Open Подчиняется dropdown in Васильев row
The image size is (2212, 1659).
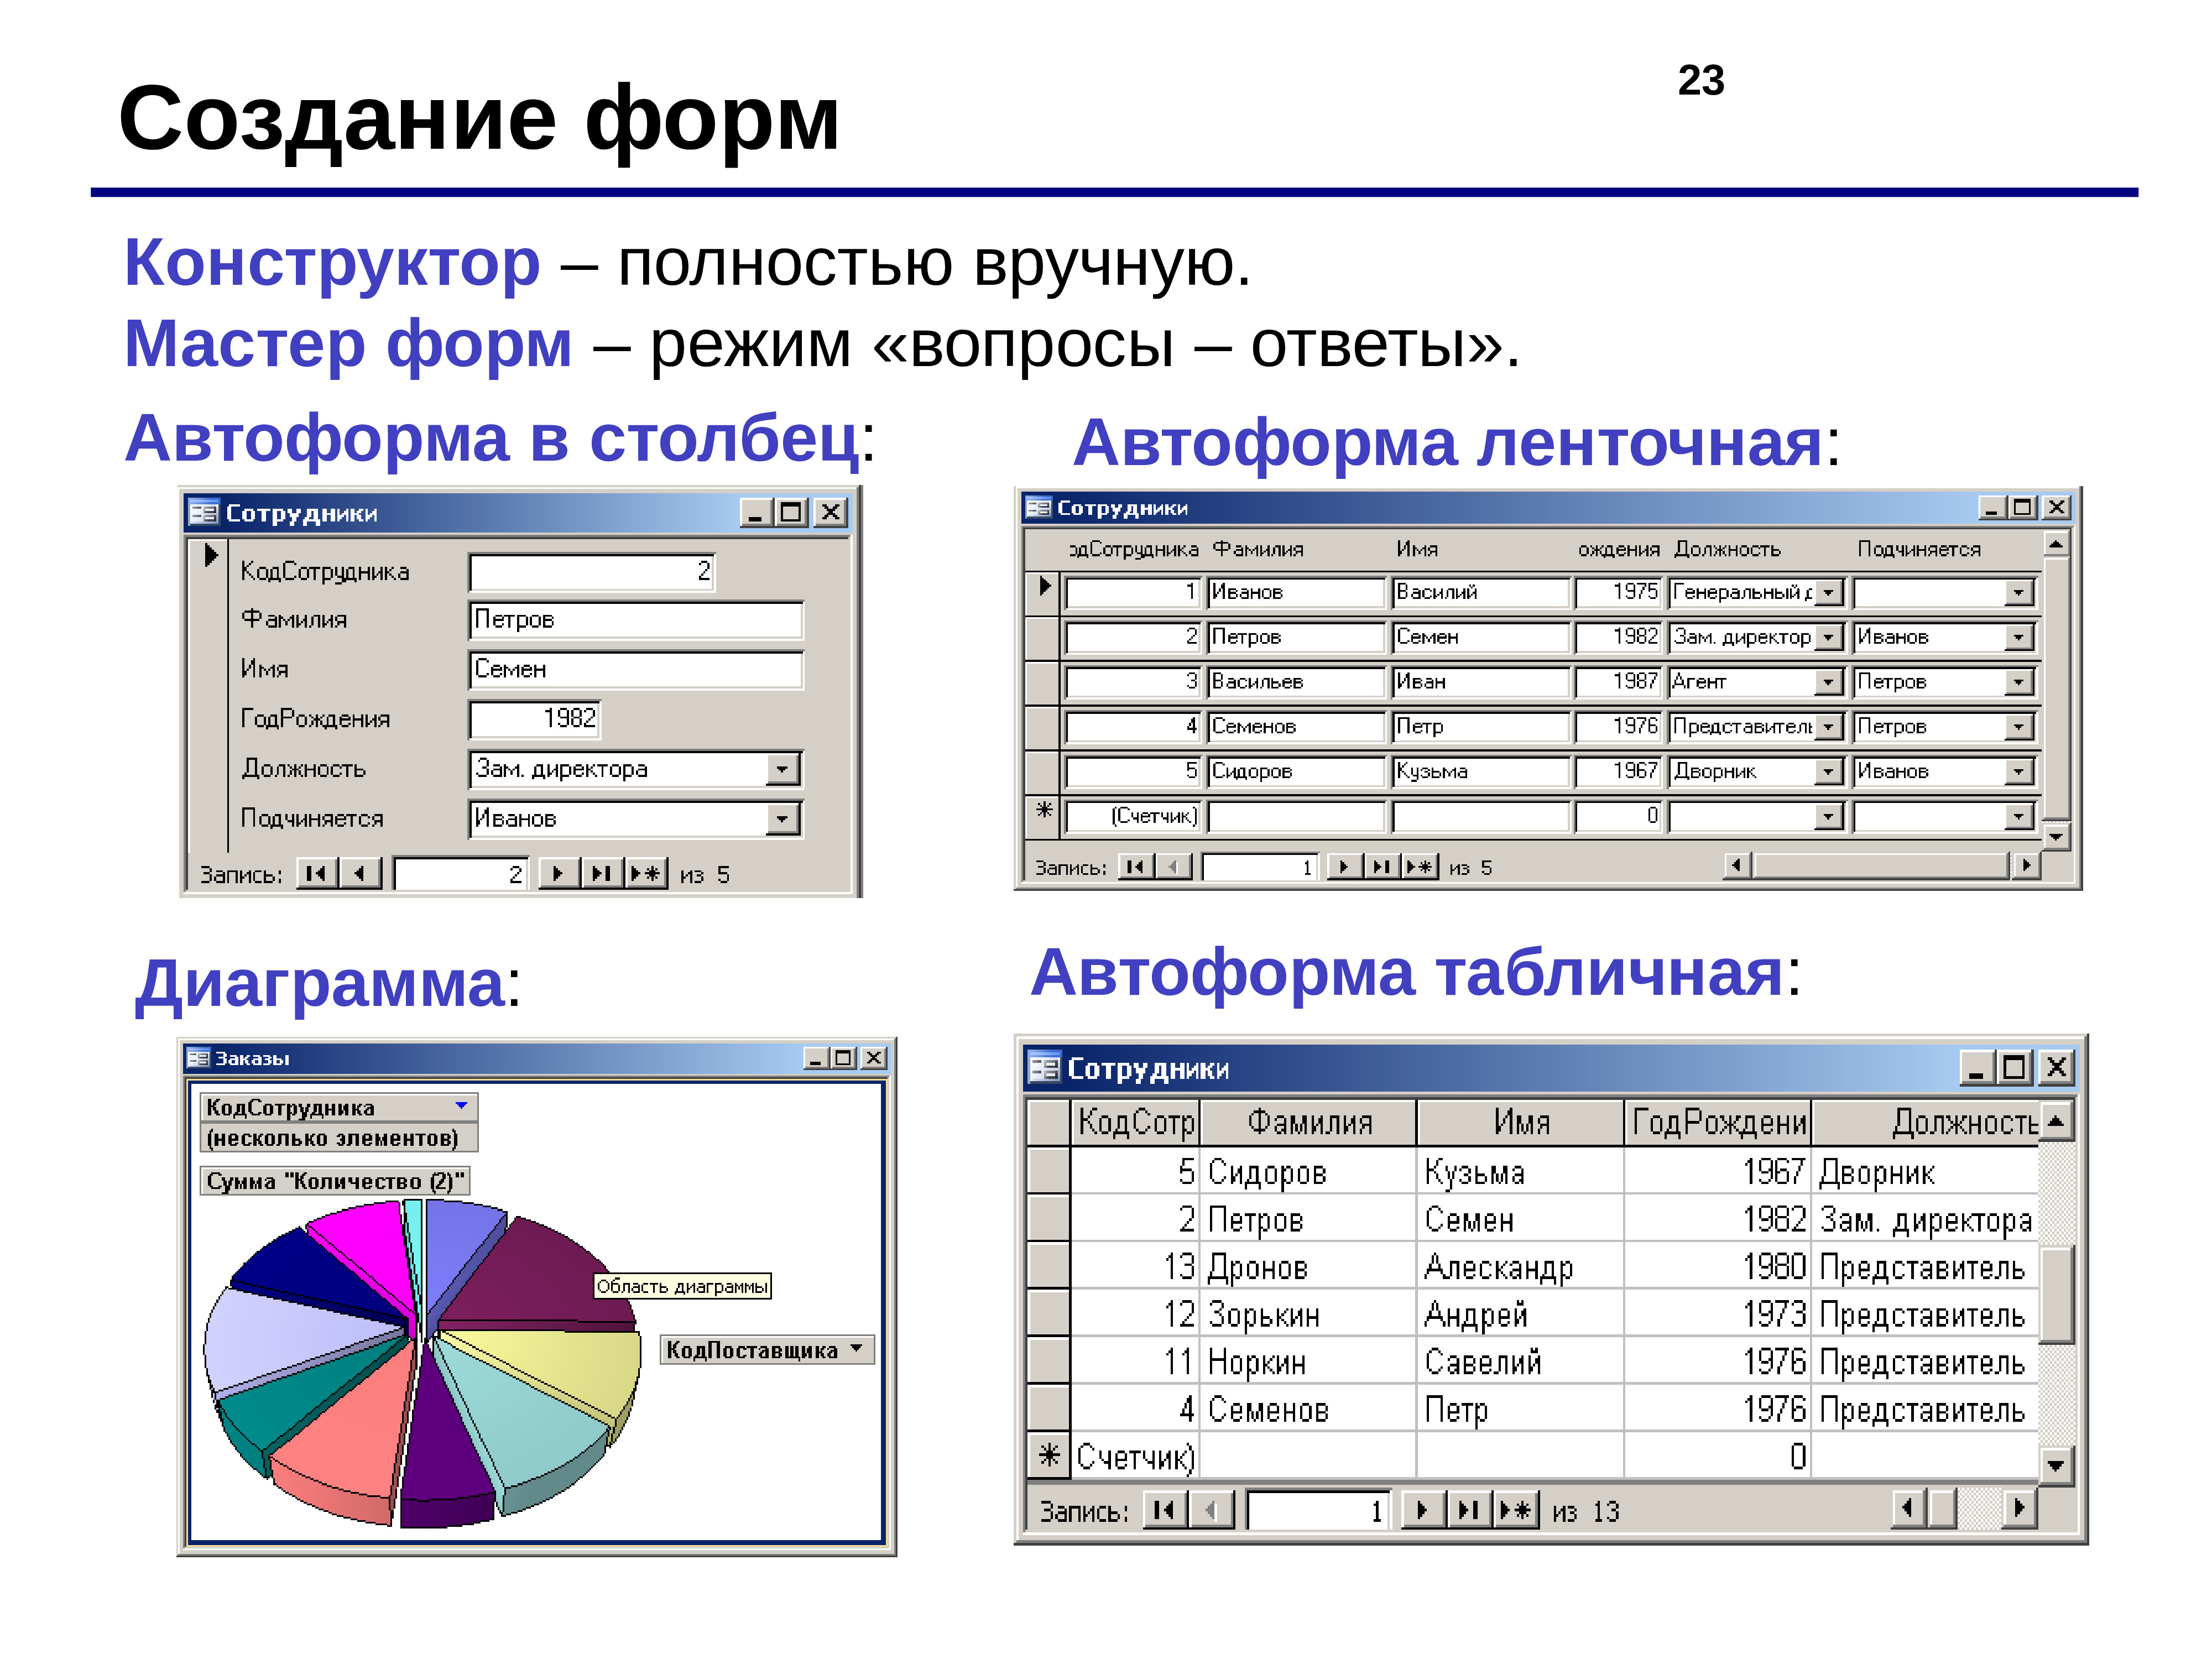[2019, 682]
